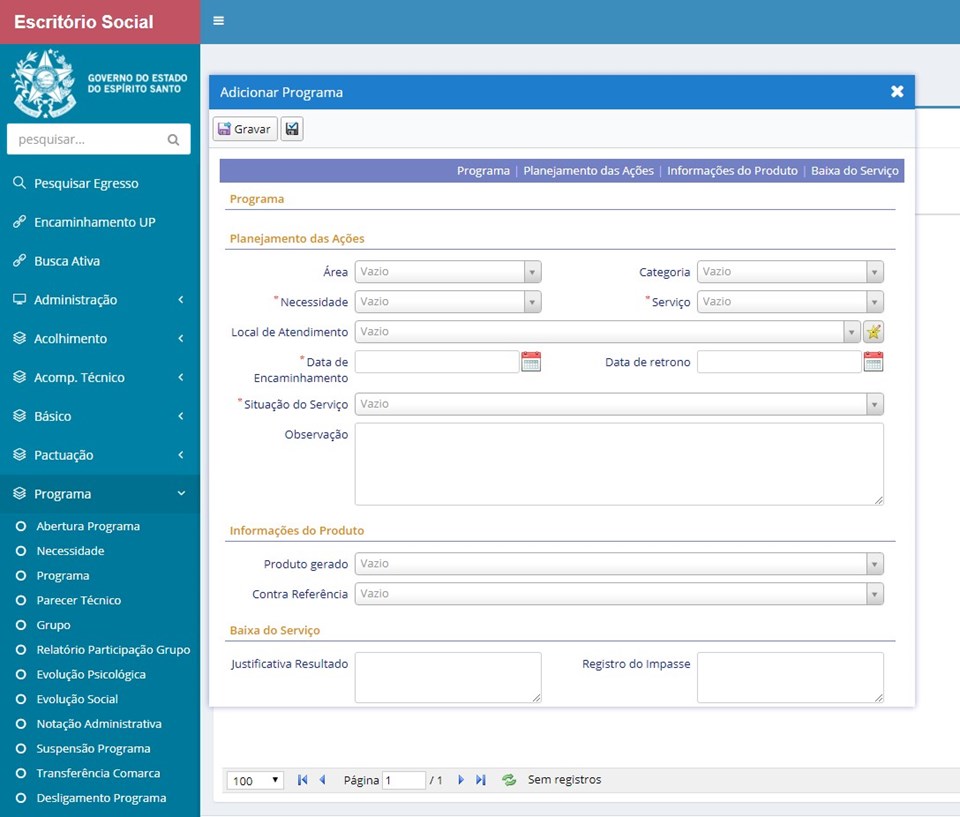This screenshot has height=817, width=960.
Task: Select the page size 100 dropdown
Action: (255, 781)
